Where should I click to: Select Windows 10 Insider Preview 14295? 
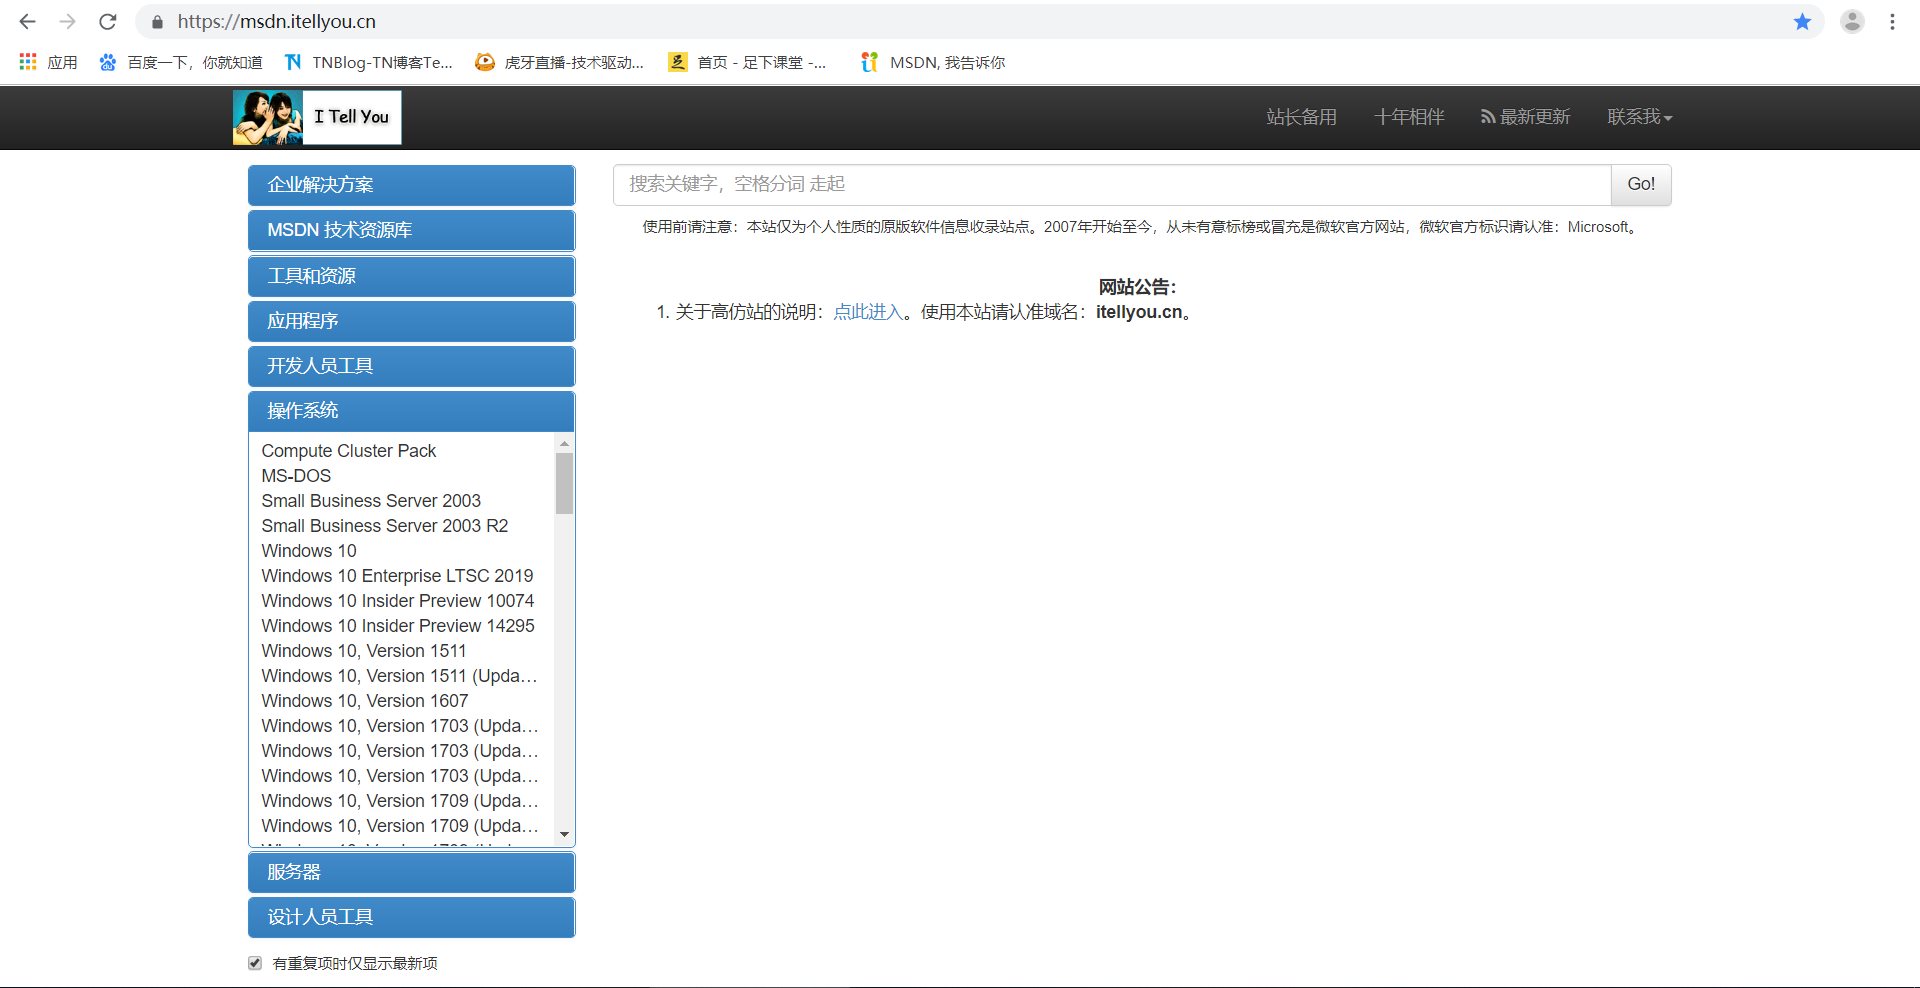pos(398,626)
